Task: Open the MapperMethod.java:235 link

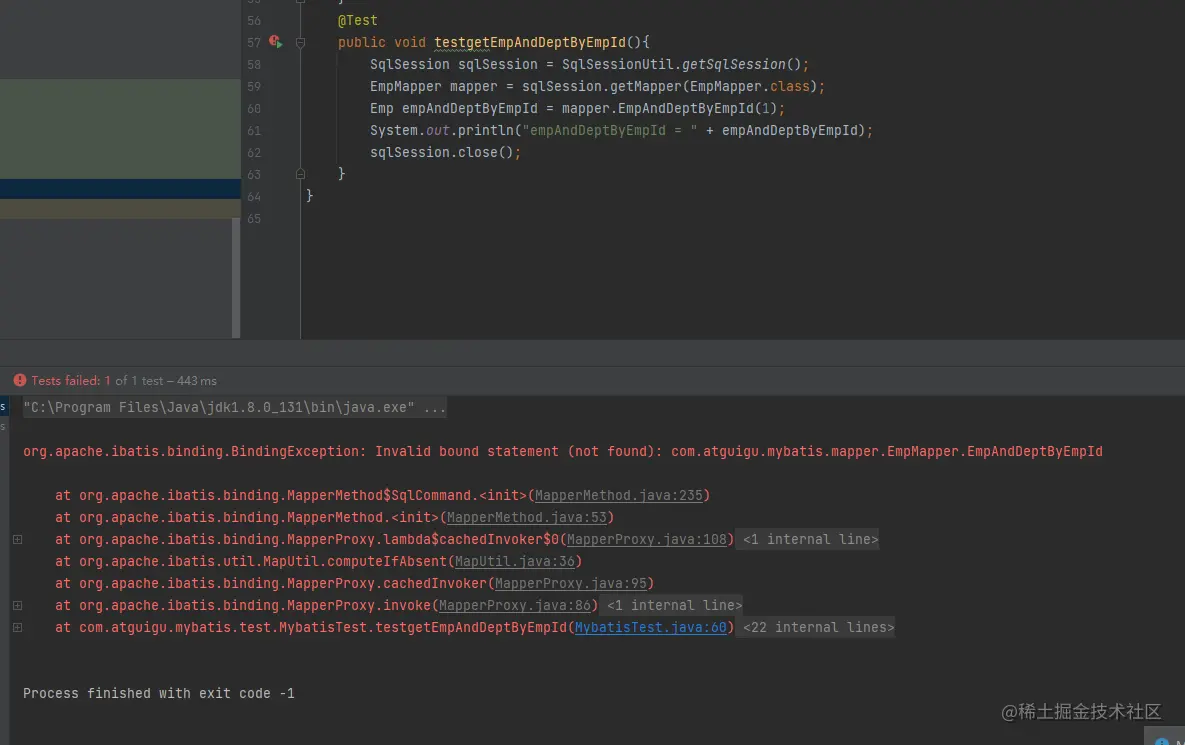Action: click(618, 496)
